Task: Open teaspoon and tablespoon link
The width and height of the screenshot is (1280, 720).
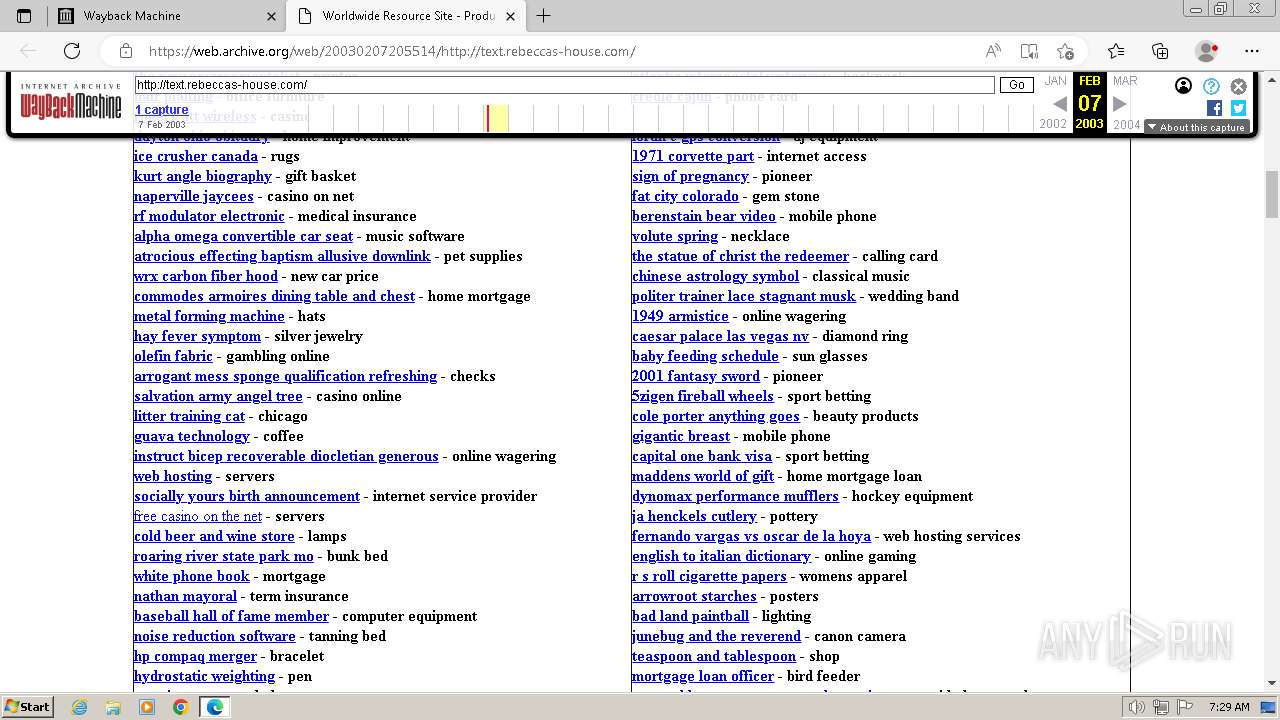Action: pyautogui.click(x=714, y=656)
